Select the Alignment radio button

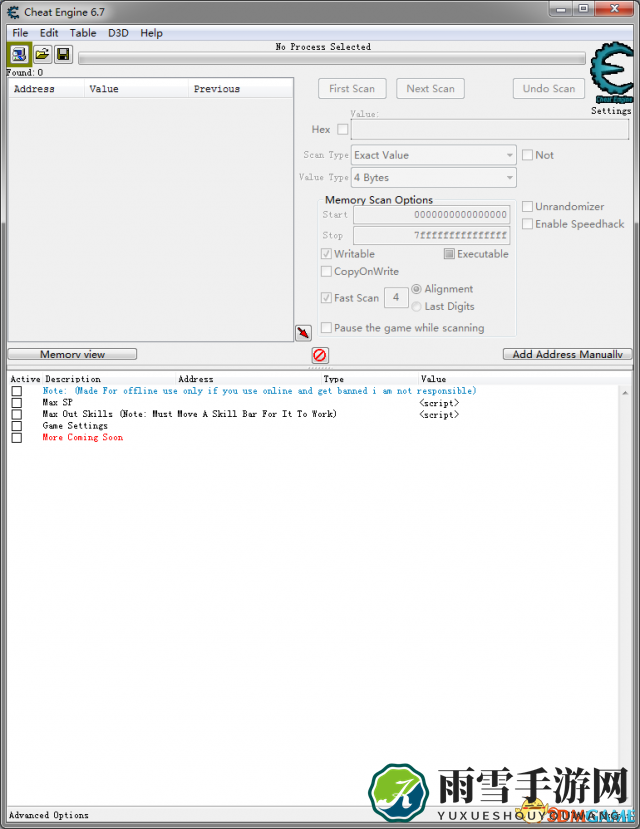point(416,289)
